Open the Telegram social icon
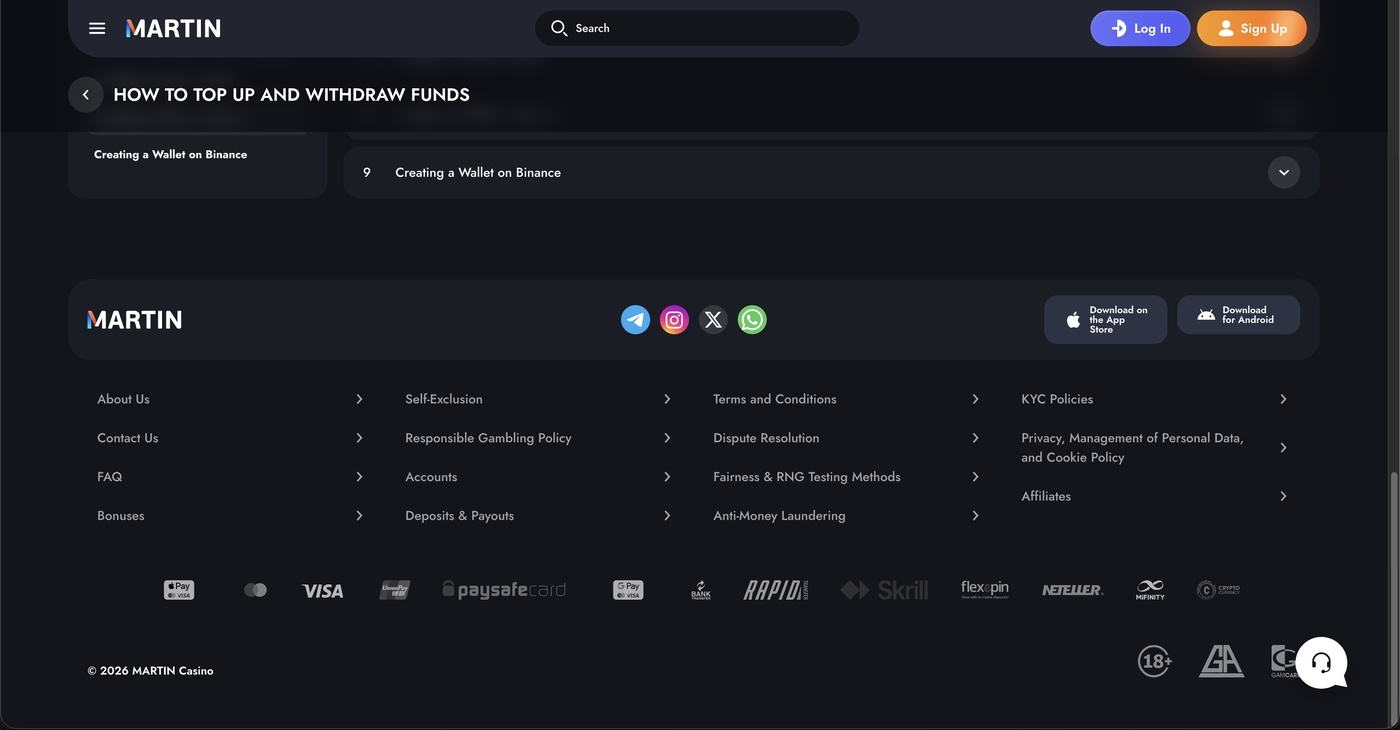The width and height of the screenshot is (1400, 730). click(x=636, y=320)
